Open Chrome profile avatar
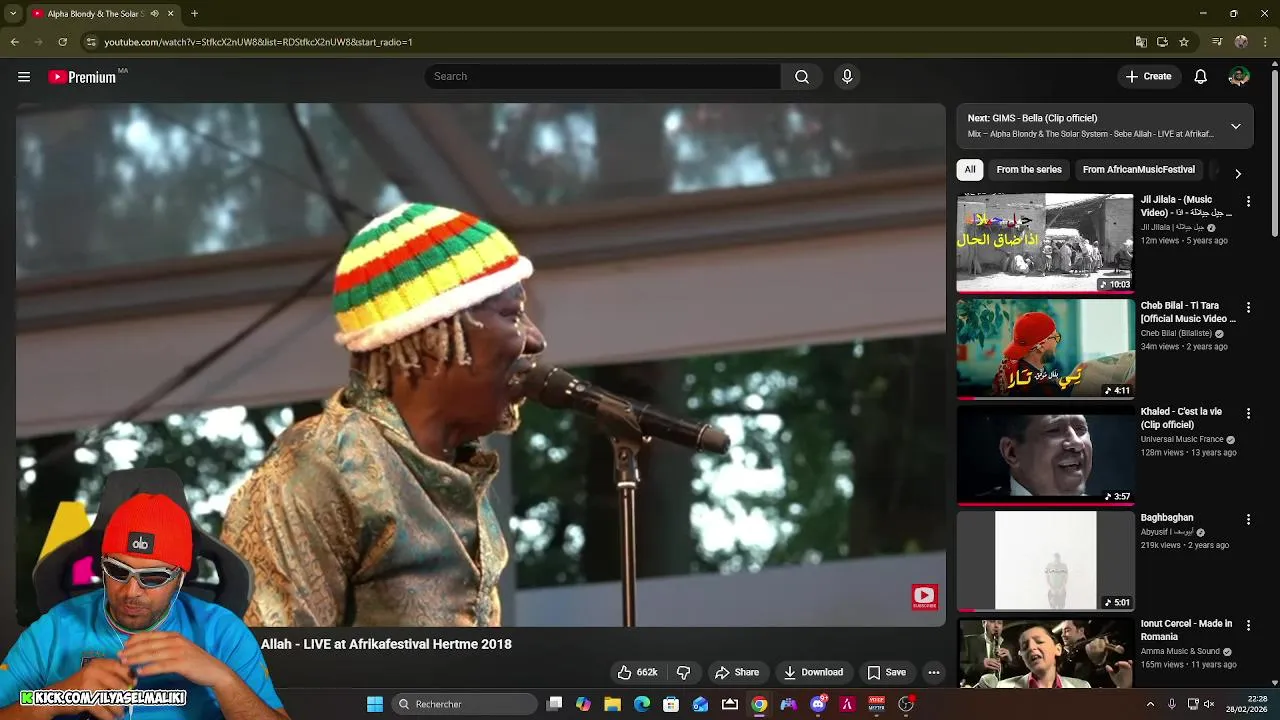Screen dimensions: 1280x720 (x=1241, y=42)
